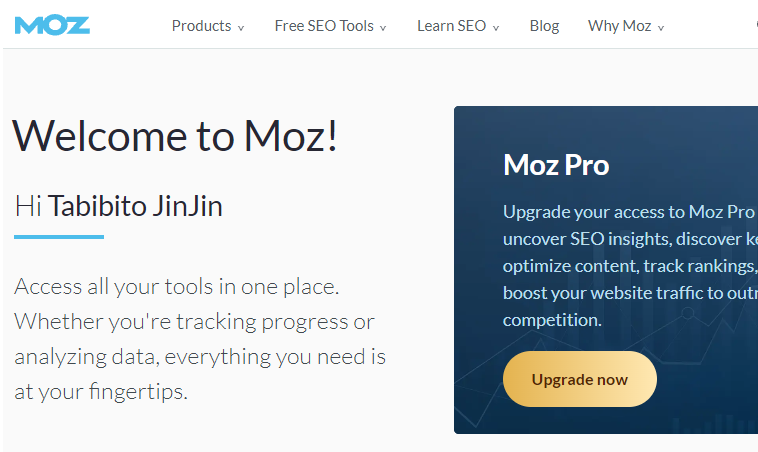Click the Moz logo in the header
758x452 pixels.
(52, 26)
